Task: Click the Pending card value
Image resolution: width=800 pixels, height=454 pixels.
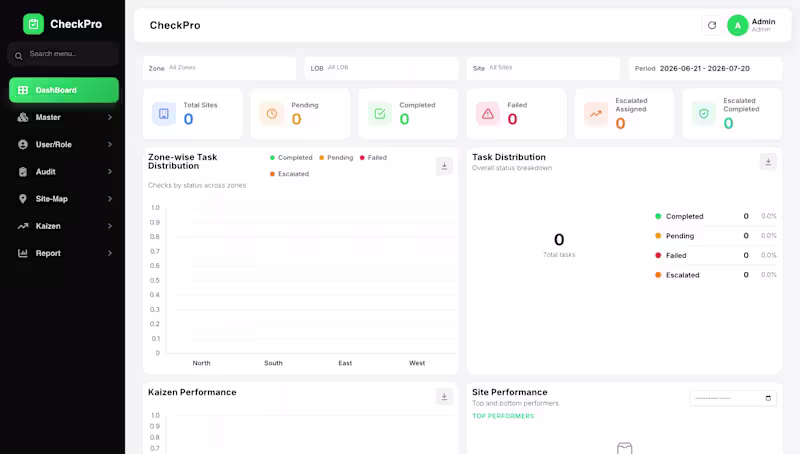Action: pyautogui.click(x=296, y=119)
